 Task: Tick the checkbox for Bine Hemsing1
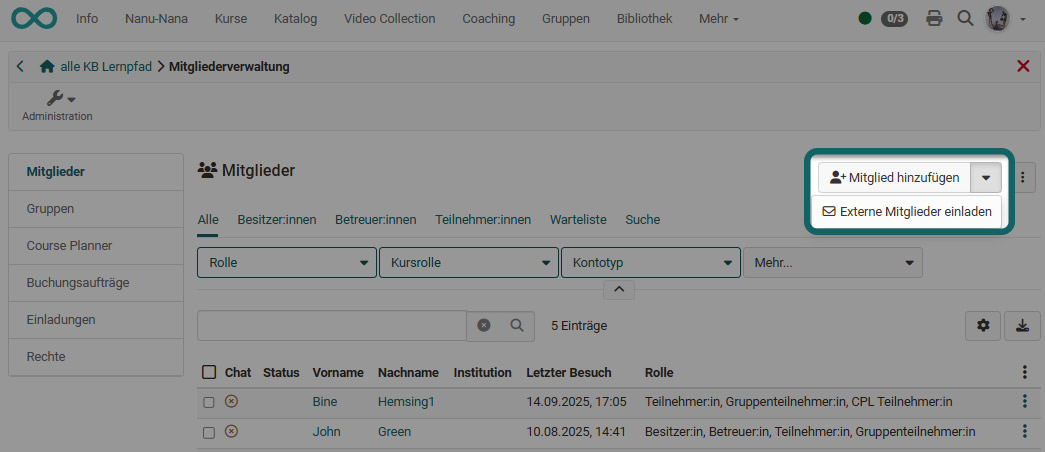209,402
